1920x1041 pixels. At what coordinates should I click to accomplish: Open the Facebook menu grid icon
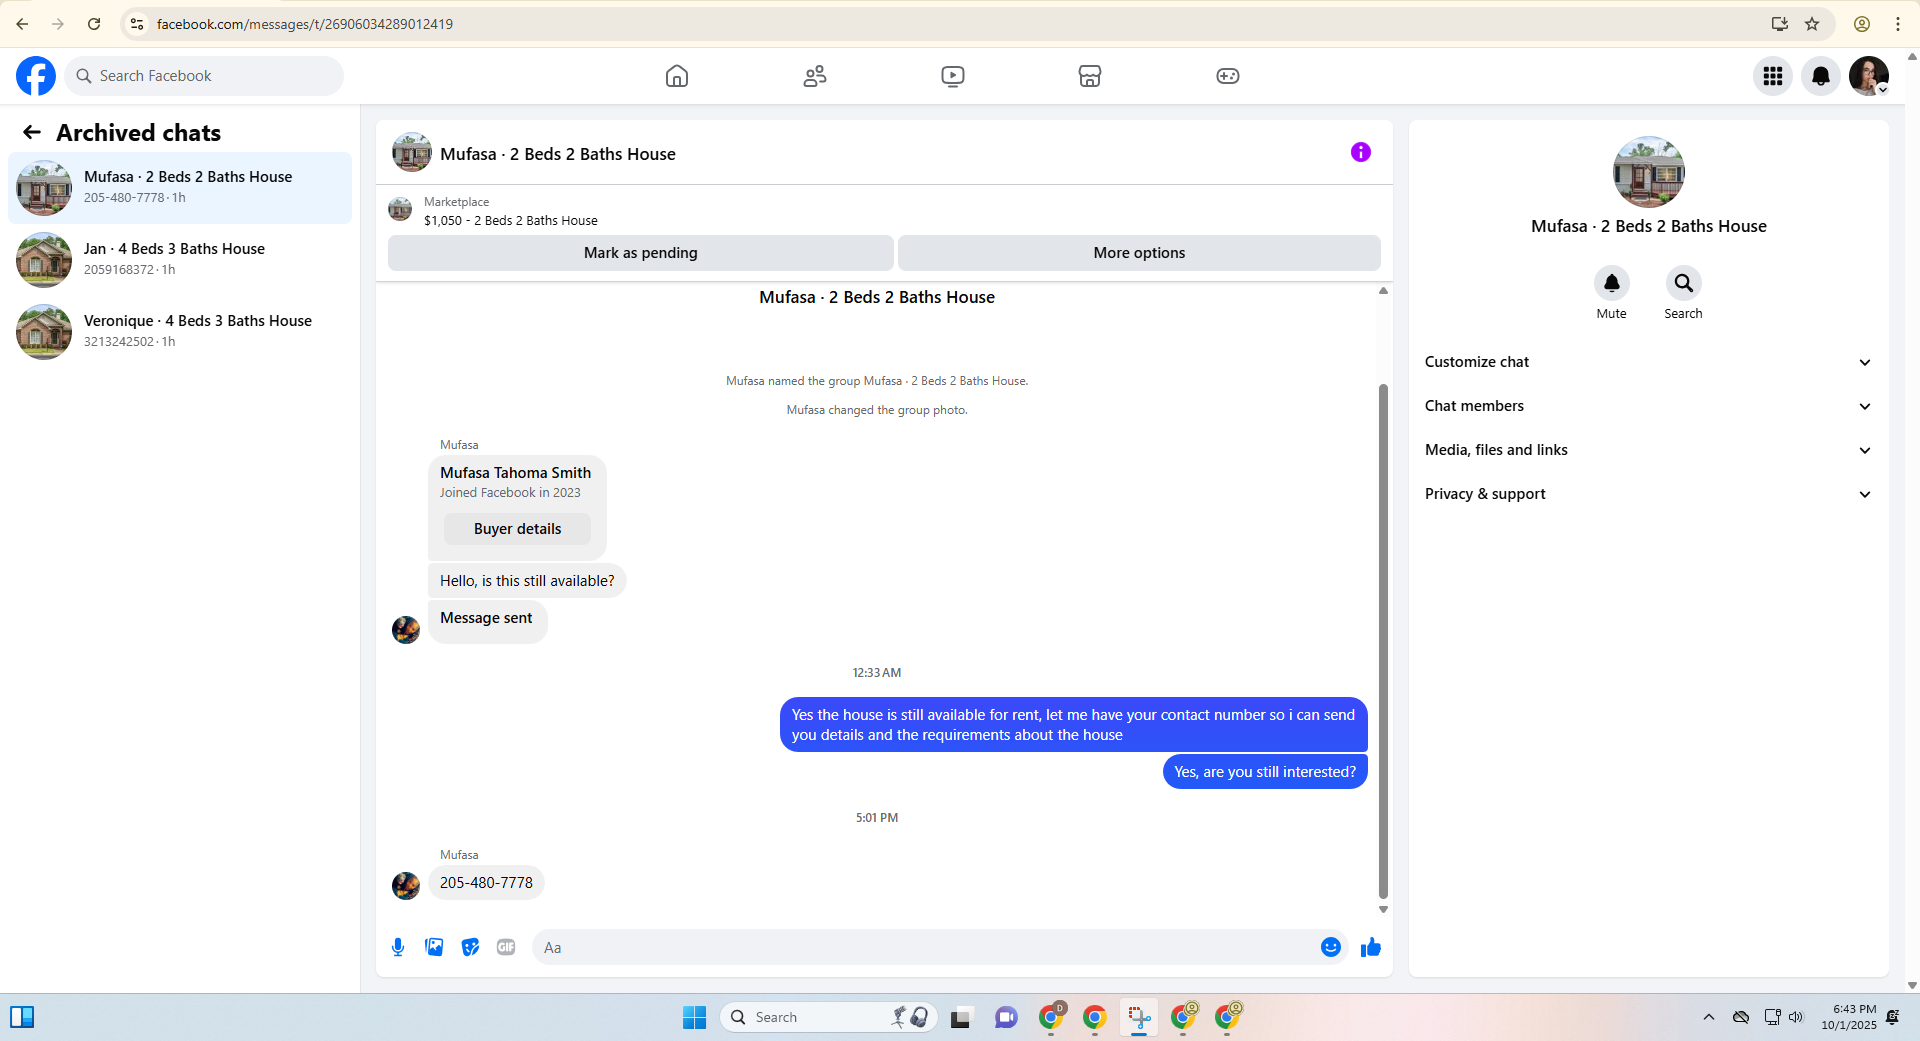coord(1773,76)
